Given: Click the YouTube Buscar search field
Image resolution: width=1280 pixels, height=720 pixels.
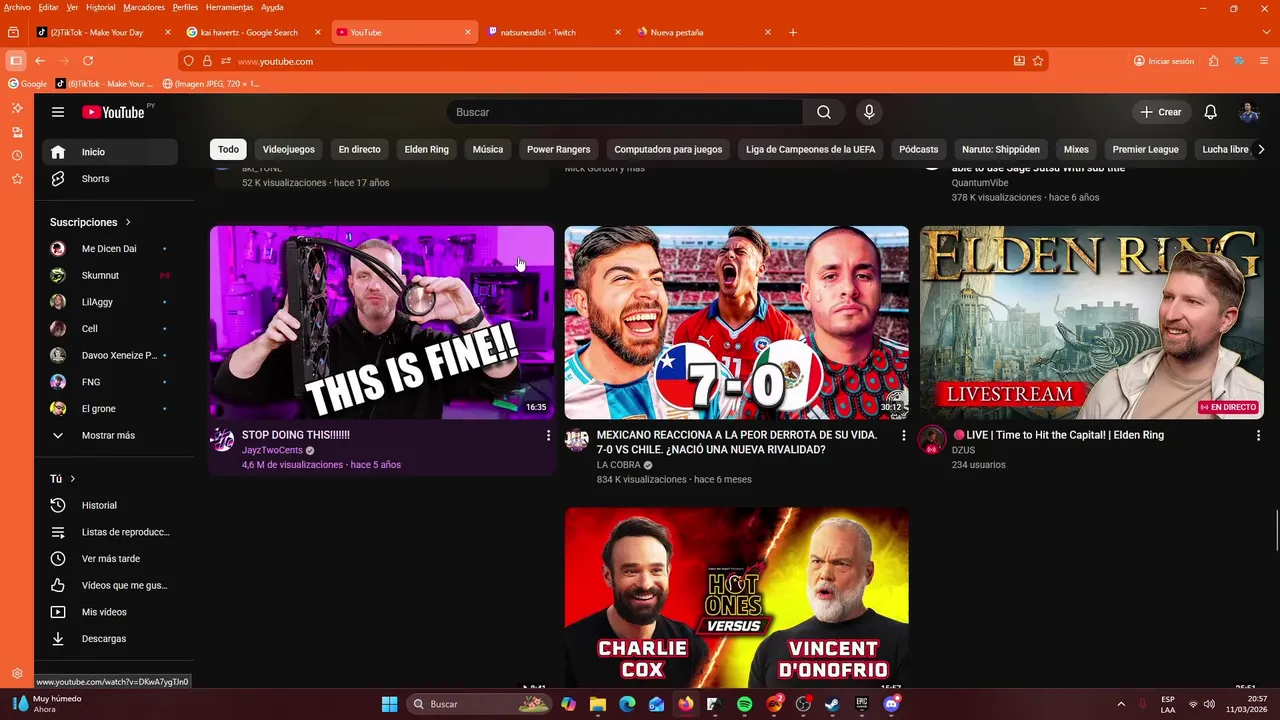Looking at the screenshot, I should (x=624, y=112).
